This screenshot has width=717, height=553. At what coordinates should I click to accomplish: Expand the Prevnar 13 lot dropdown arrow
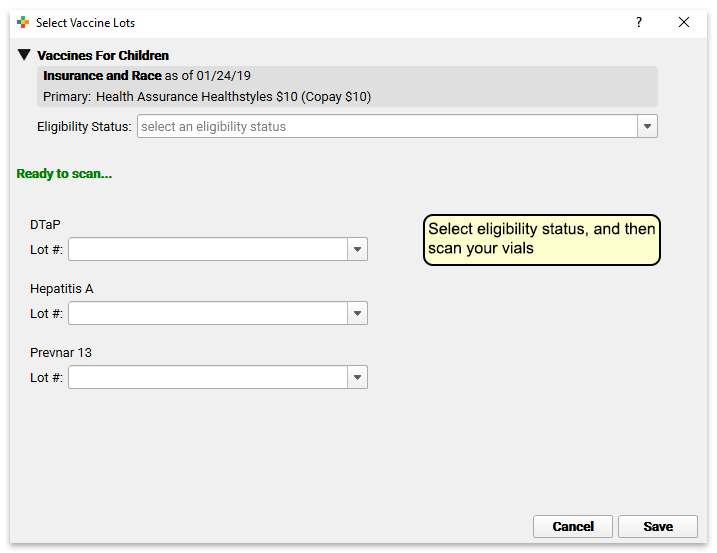[357, 377]
